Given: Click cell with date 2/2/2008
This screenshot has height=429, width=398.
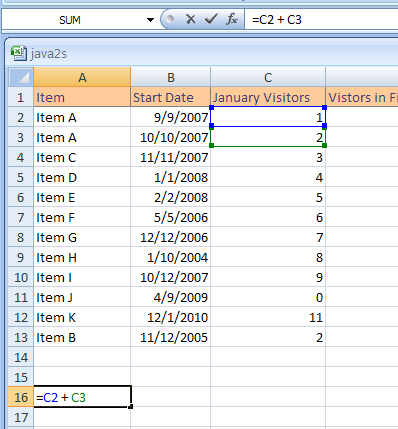Looking at the screenshot, I should [171, 197].
